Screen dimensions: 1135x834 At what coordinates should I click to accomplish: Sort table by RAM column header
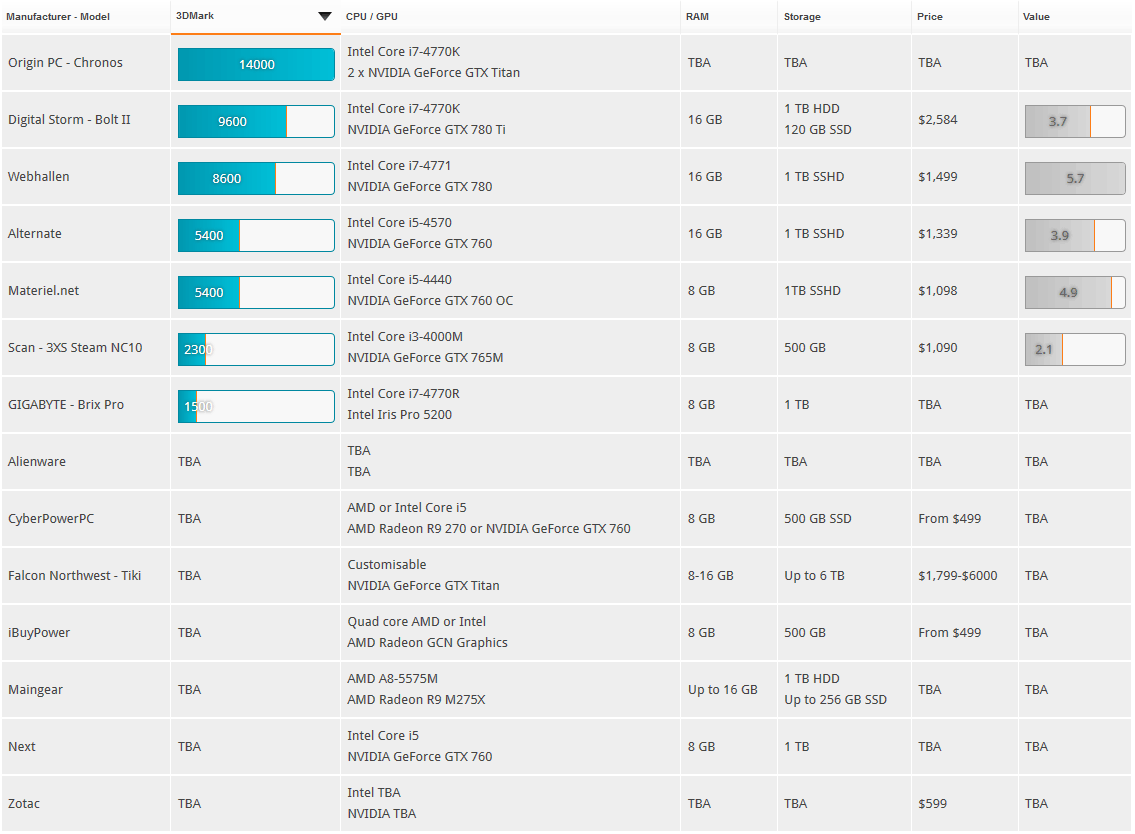tap(697, 17)
